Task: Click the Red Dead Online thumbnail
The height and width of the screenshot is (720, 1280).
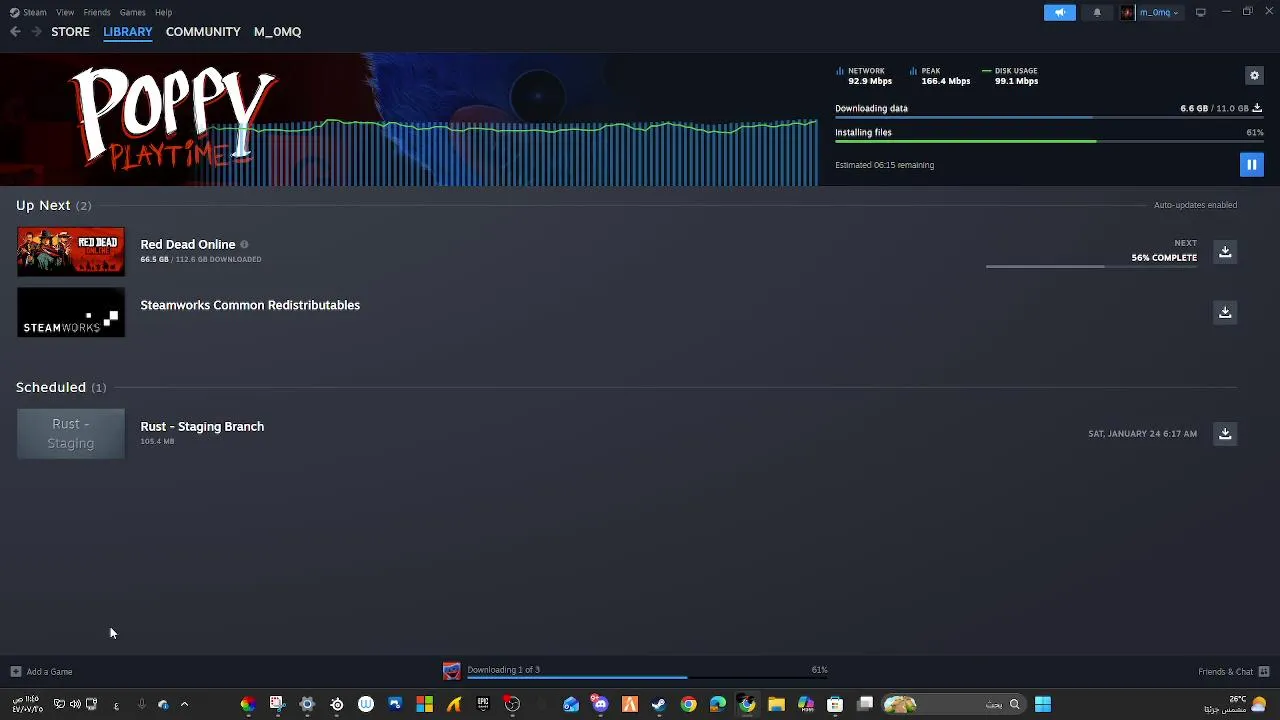Action: pyautogui.click(x=71, y=251)
